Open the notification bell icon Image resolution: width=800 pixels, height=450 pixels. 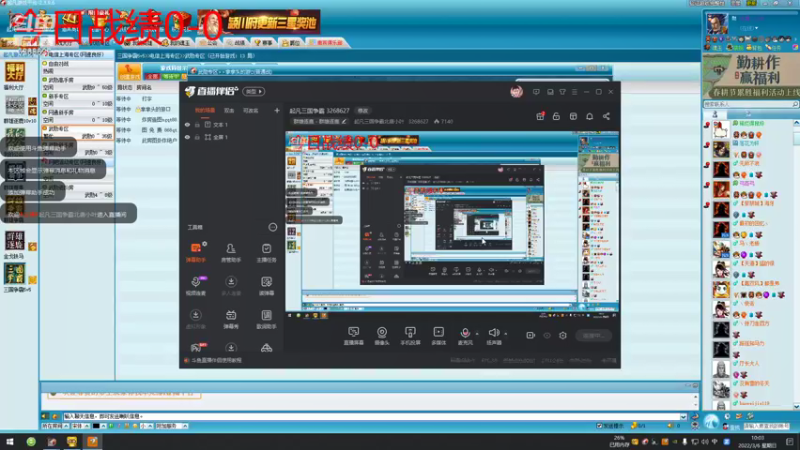tap(589, 116)
